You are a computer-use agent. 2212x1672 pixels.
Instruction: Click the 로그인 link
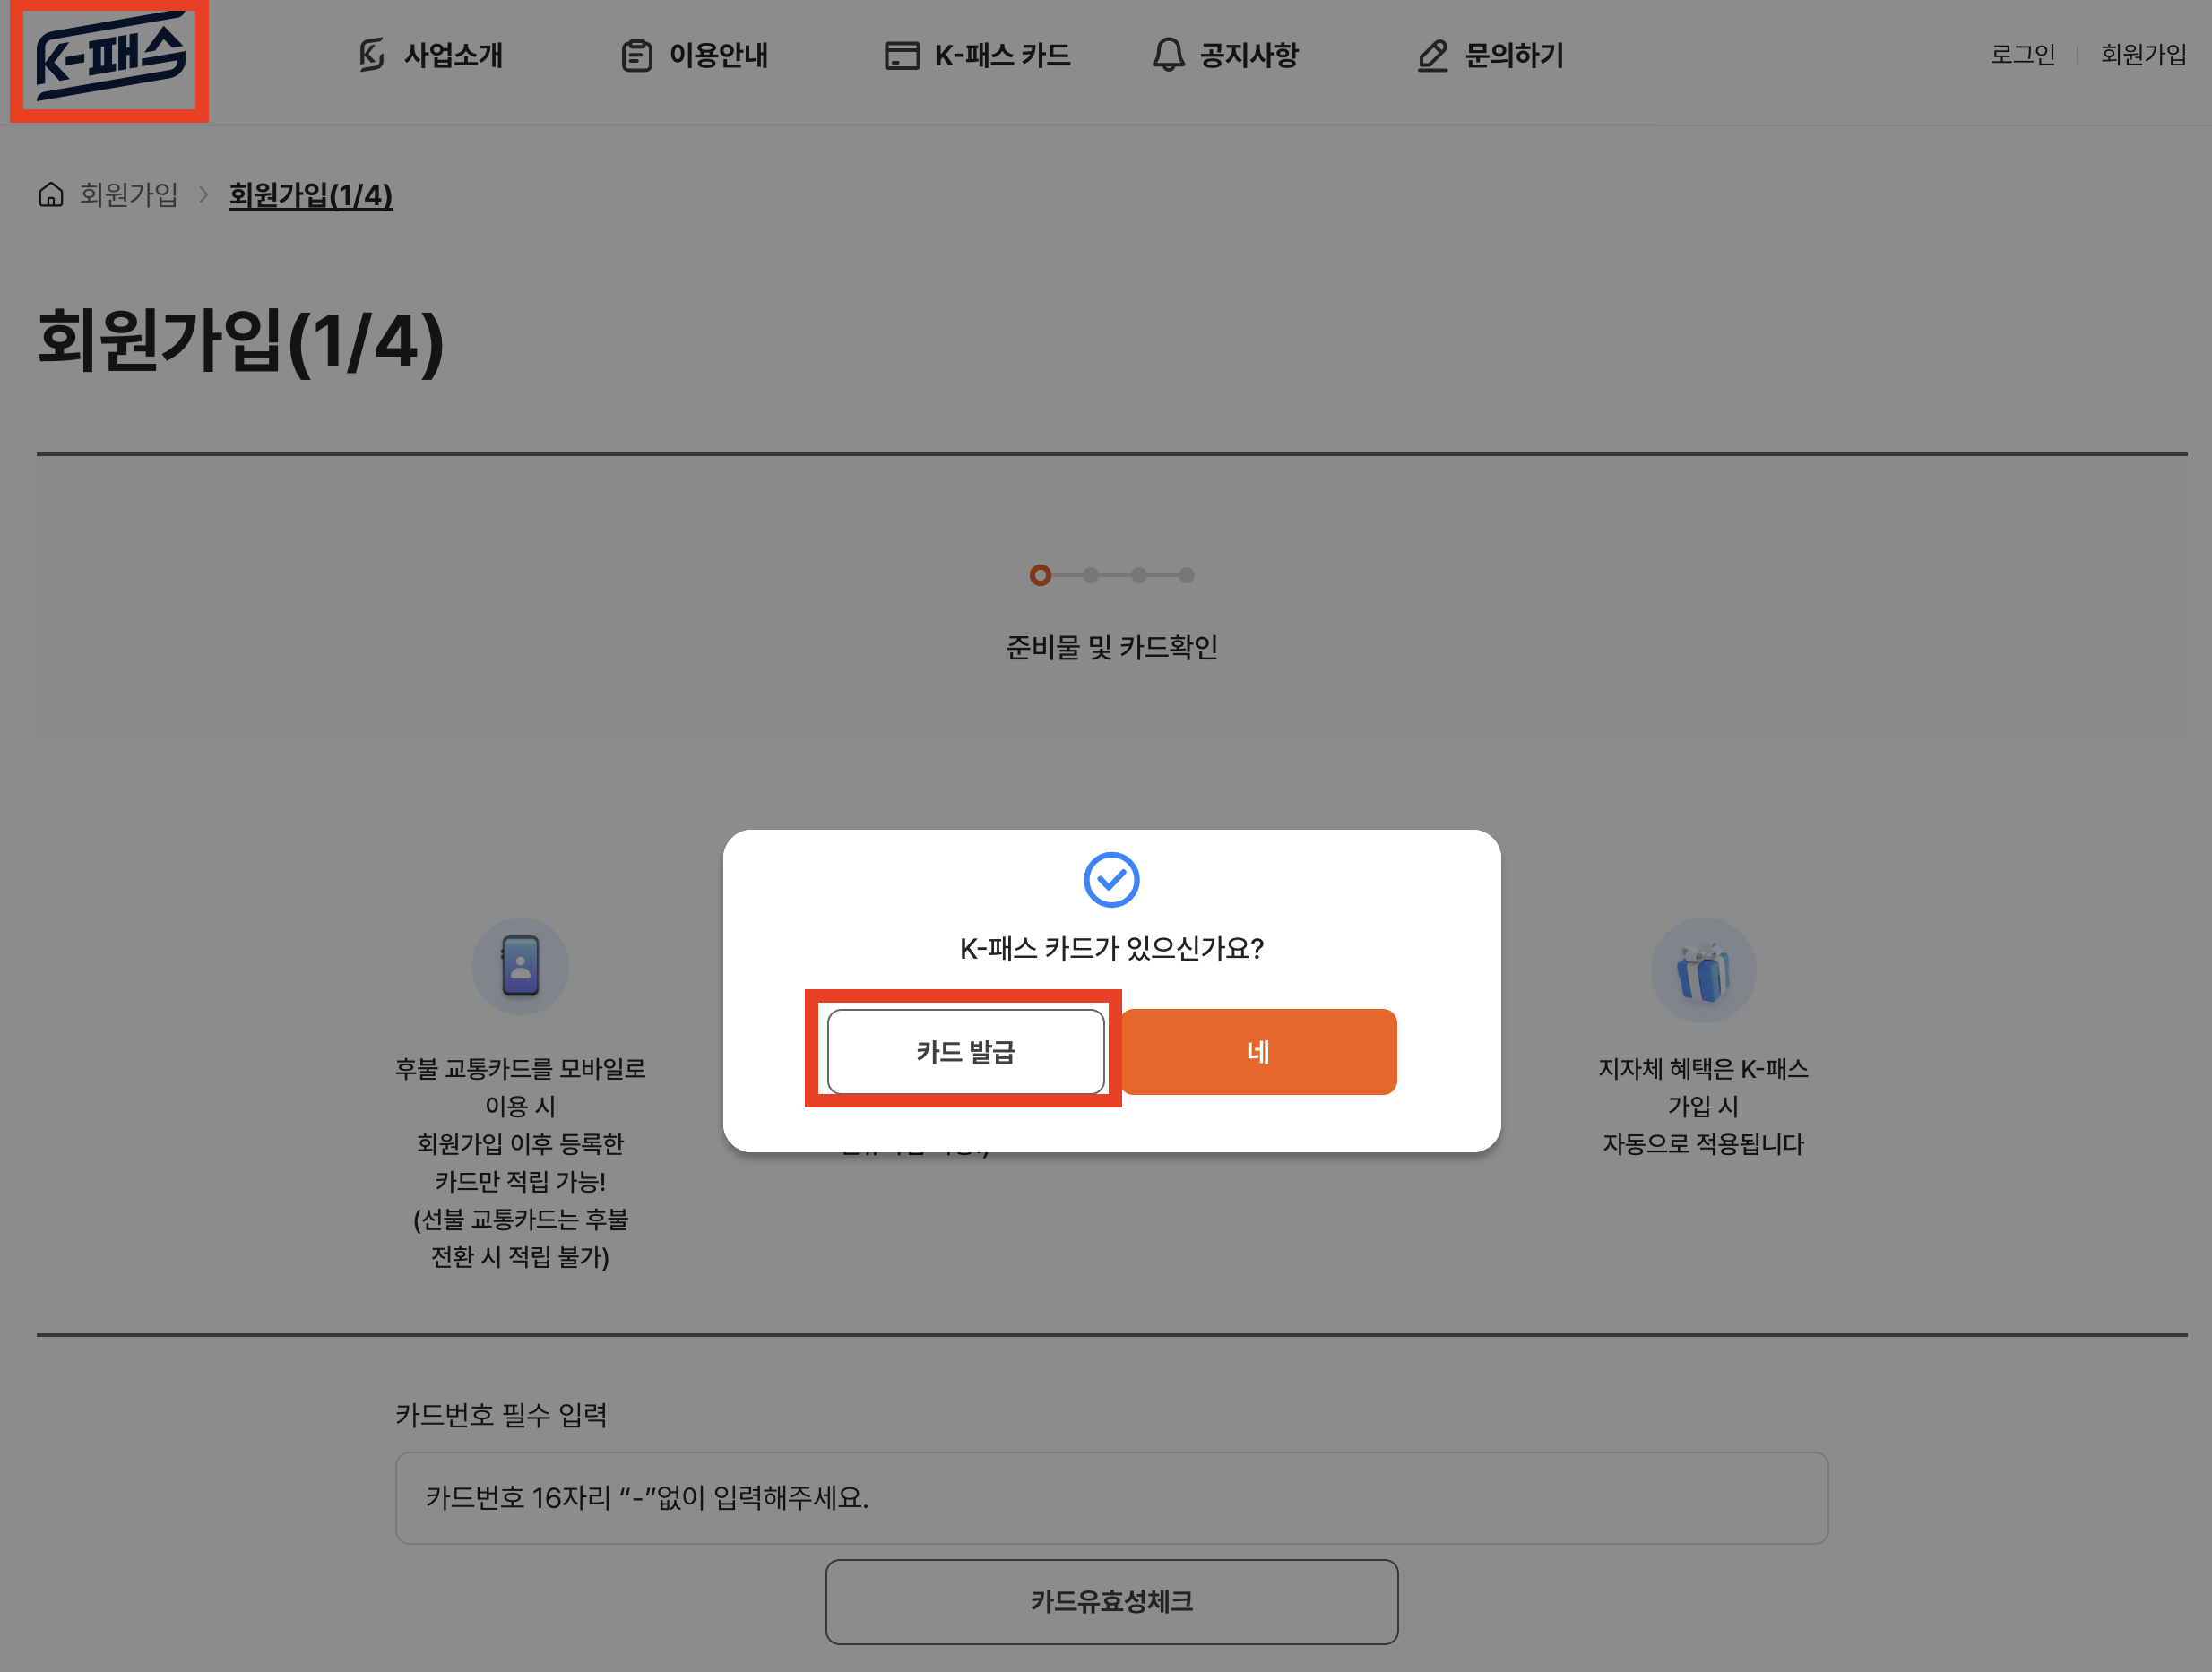tap(2022, 55)
